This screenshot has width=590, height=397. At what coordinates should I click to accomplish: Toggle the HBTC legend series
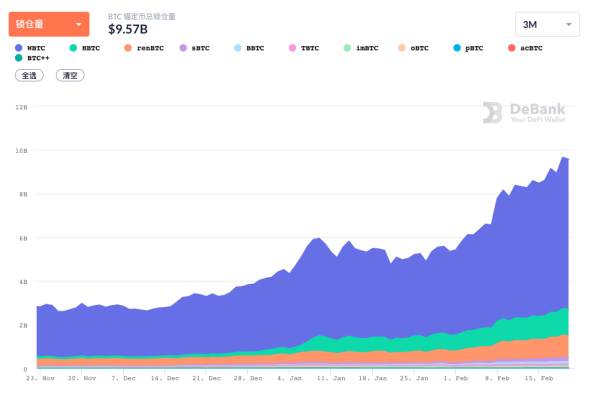[x=85, y=48]
